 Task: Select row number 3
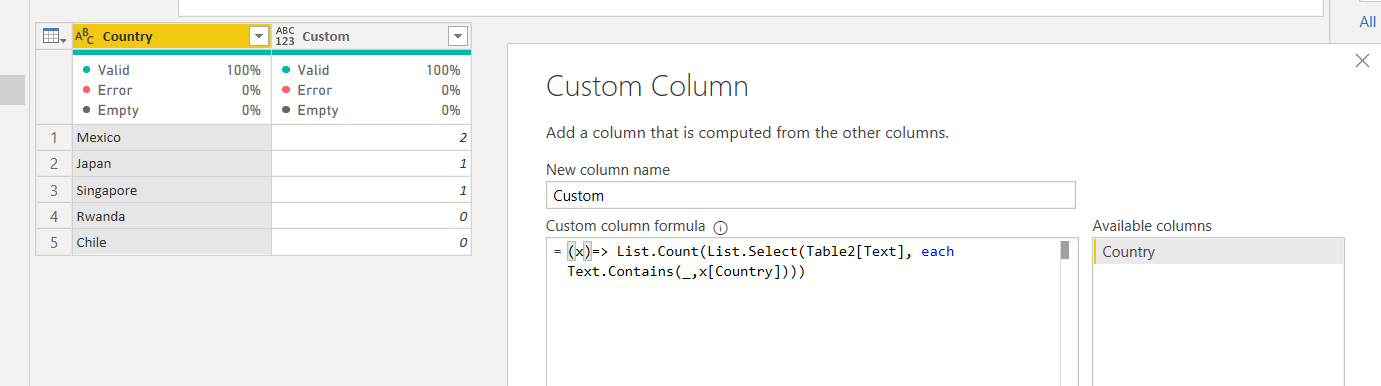[x=54, y=190]
